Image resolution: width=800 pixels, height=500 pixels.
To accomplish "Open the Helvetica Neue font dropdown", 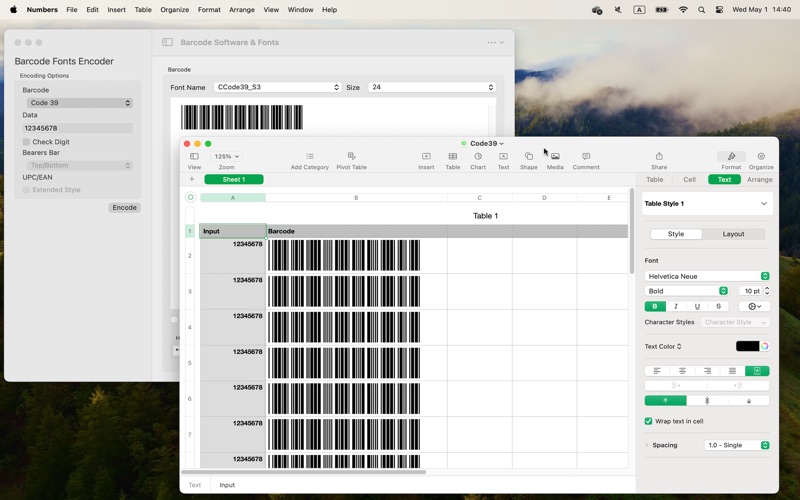I will [x=707, y=276].
